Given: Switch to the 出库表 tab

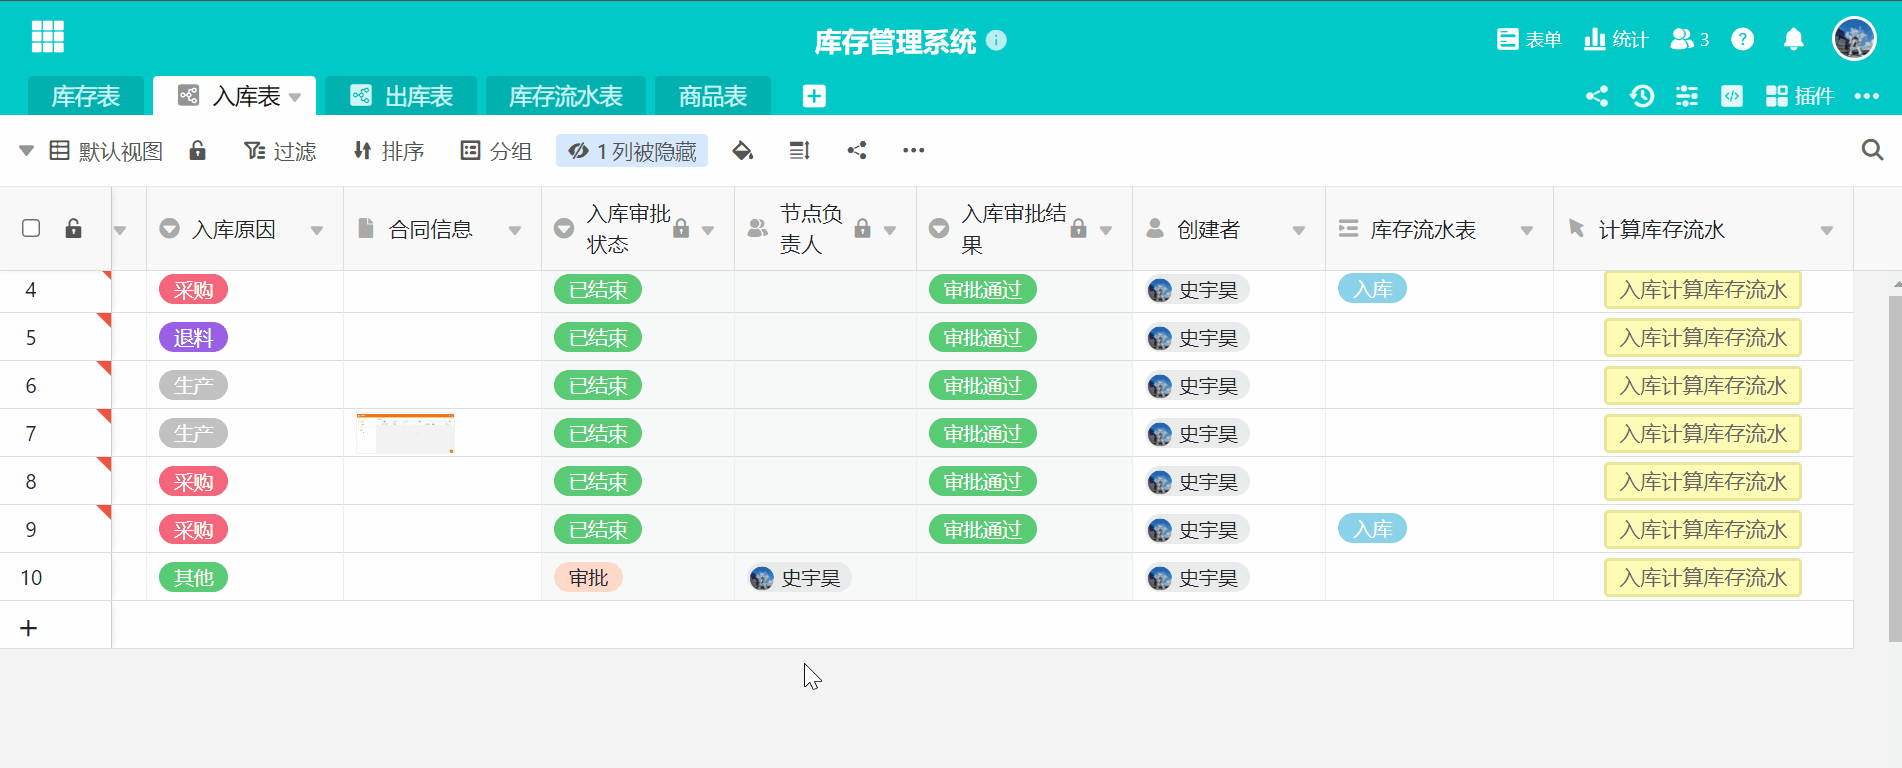Looking at the screenshot, I should [x=401, y=96].
